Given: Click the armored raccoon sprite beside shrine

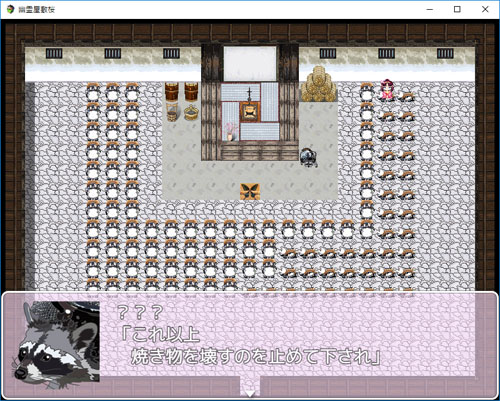Looking at the screenshot, I should pos(308,157).
